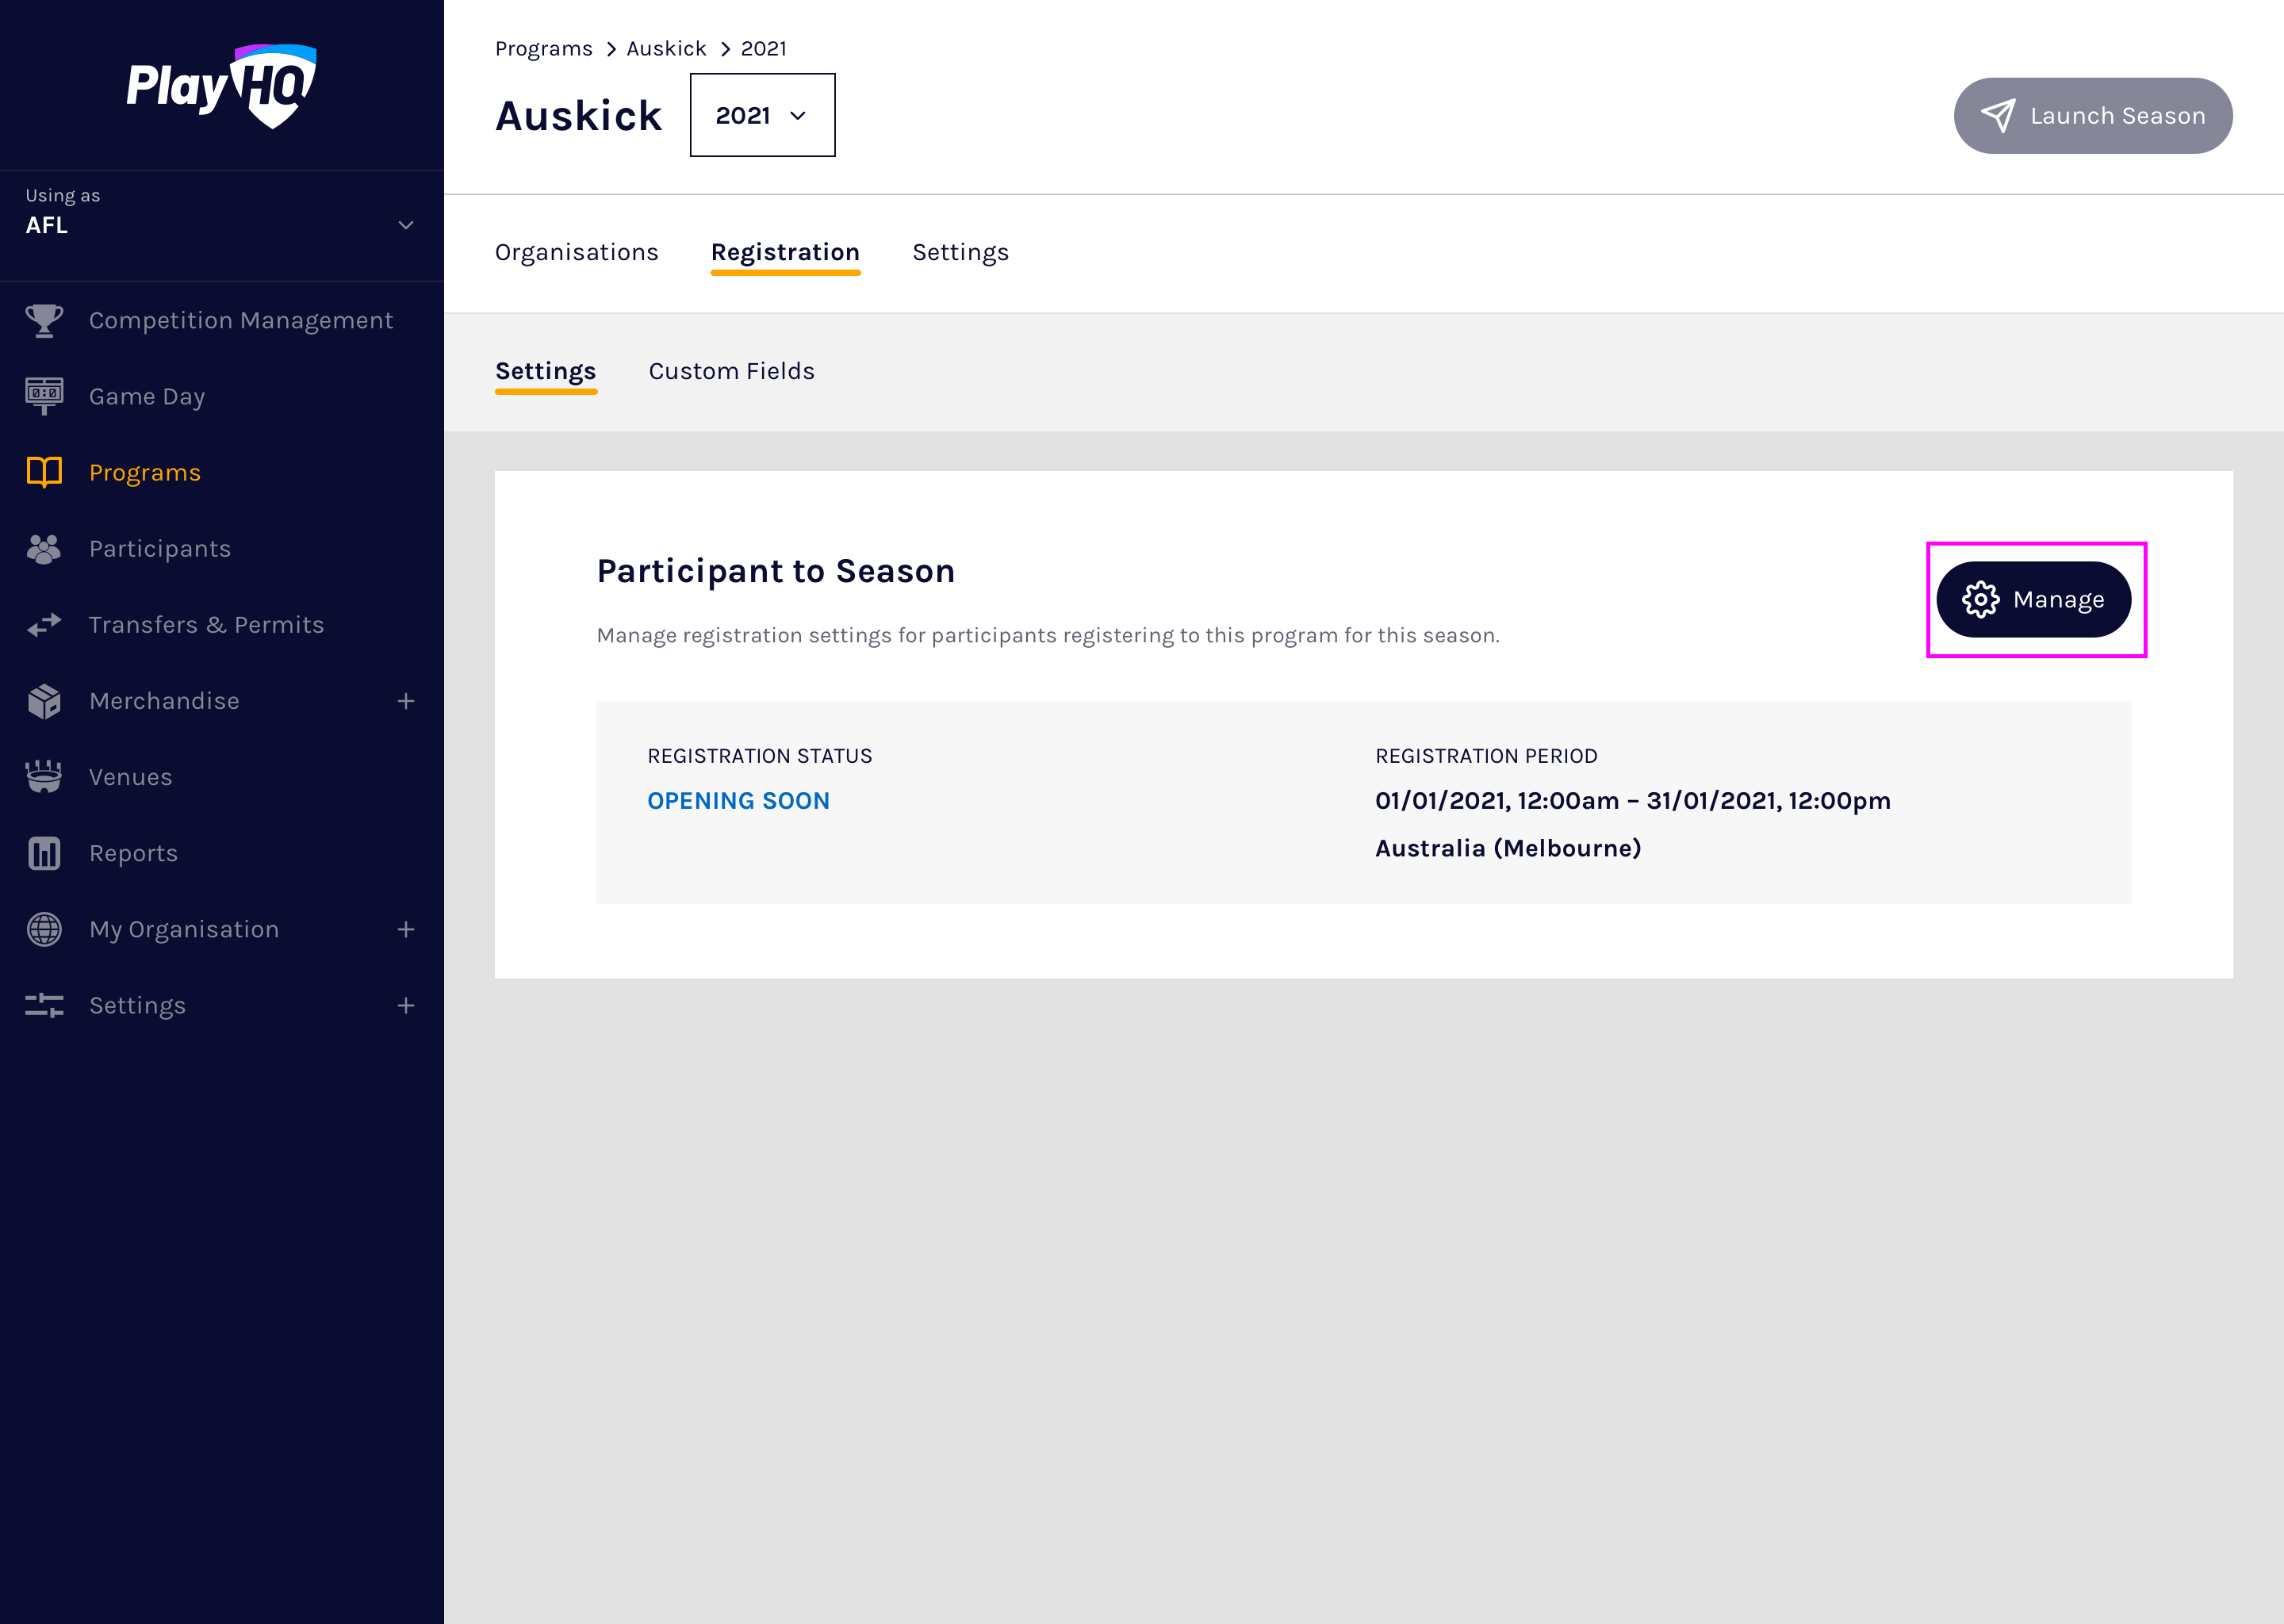Click the Game Day scoreboard icon
The width and height of the screenshot is (2284, 1624).
click(44, 396)
